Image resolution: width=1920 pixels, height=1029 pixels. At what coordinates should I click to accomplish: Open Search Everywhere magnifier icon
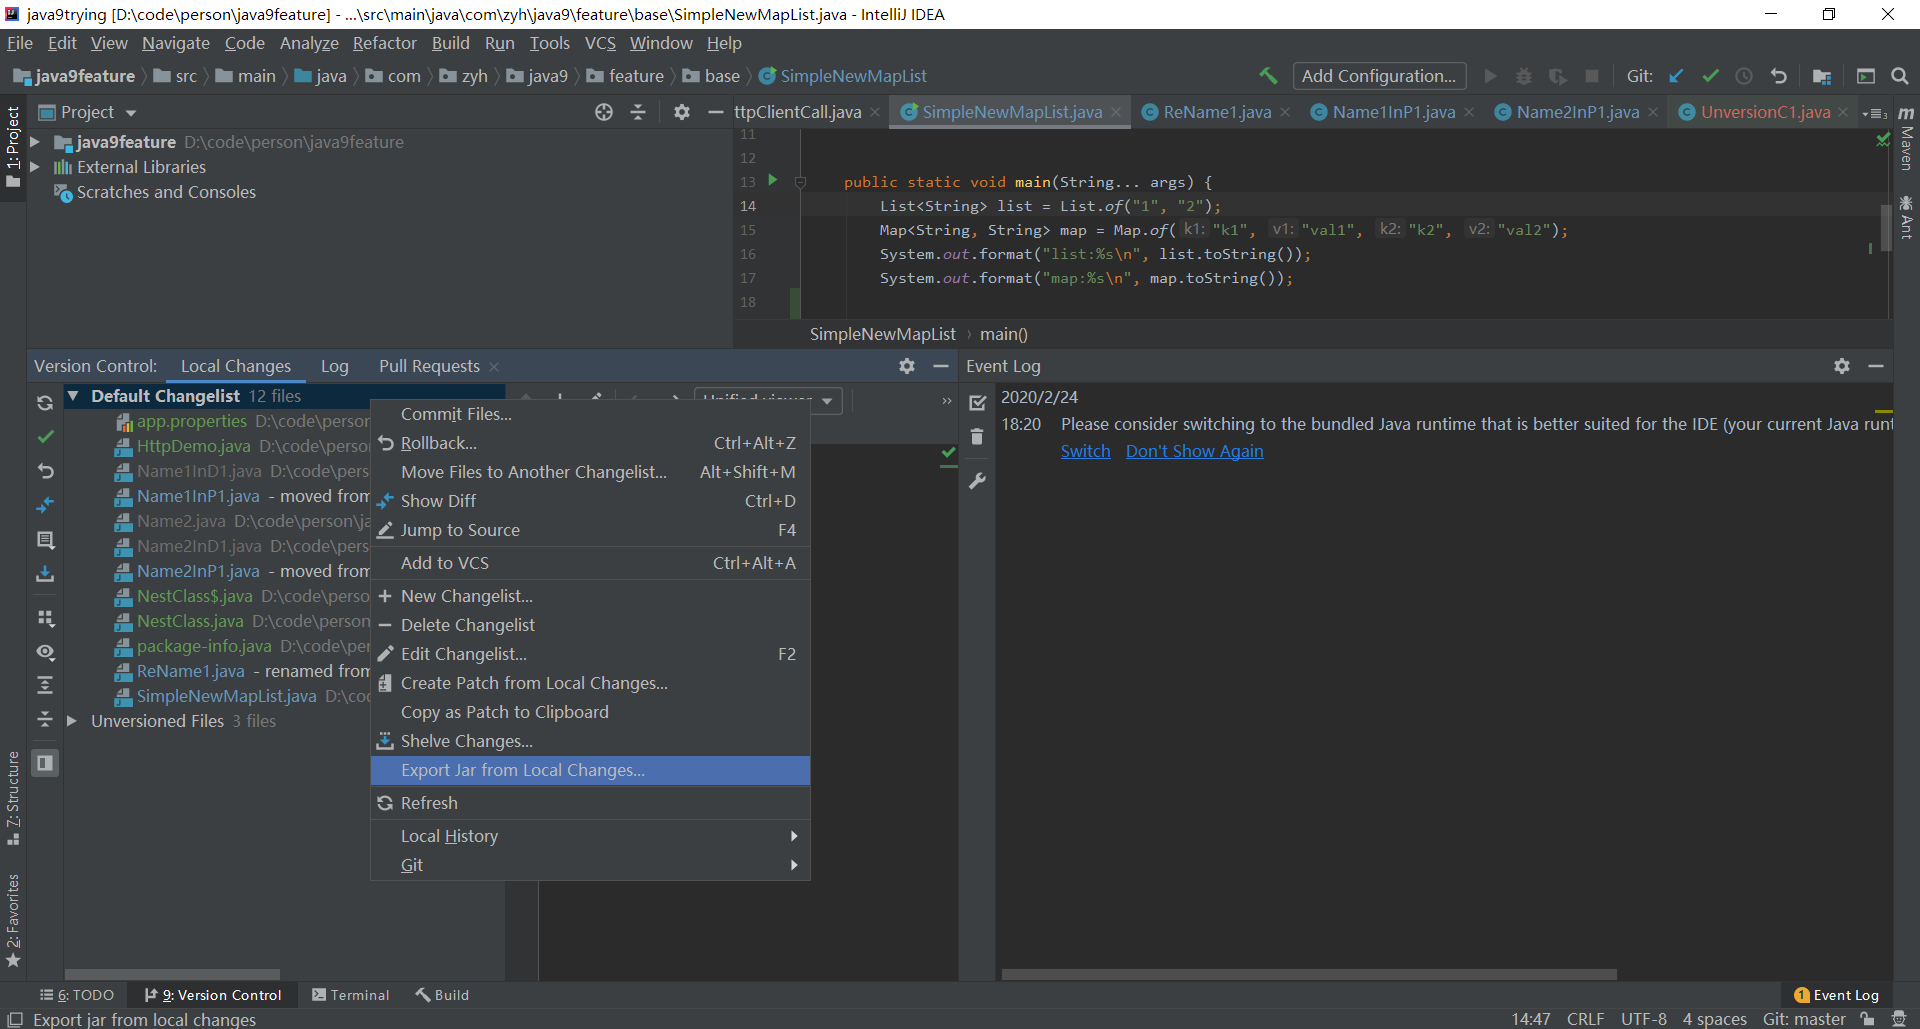tap(1900, 76)
